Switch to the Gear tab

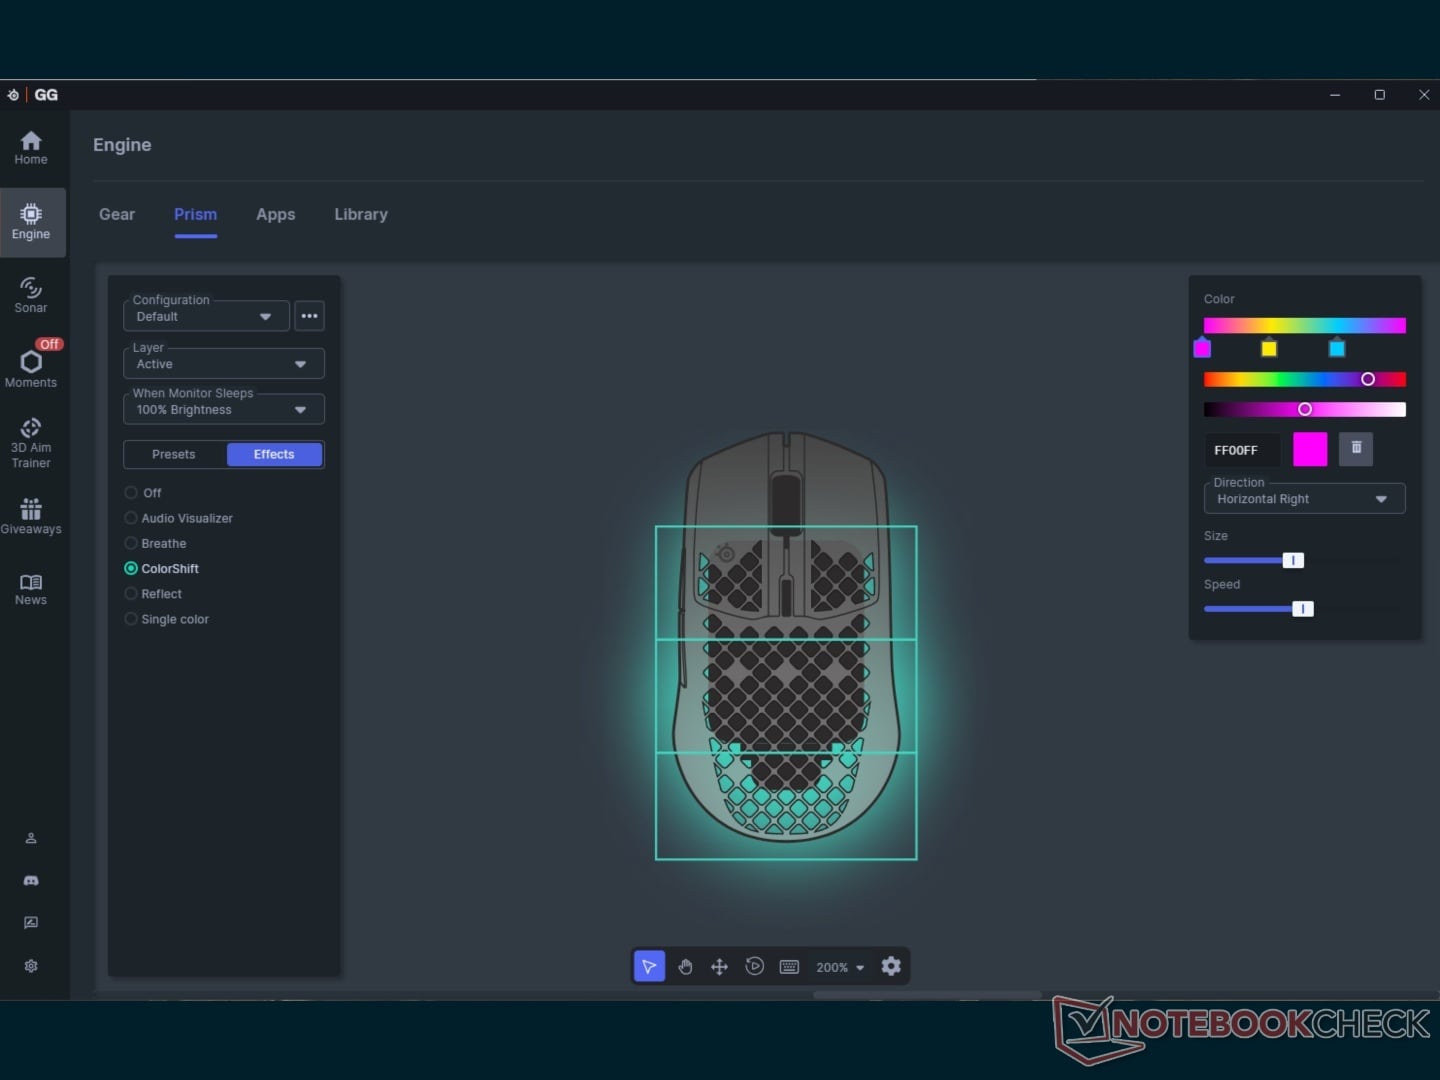(x=117, y=214)
